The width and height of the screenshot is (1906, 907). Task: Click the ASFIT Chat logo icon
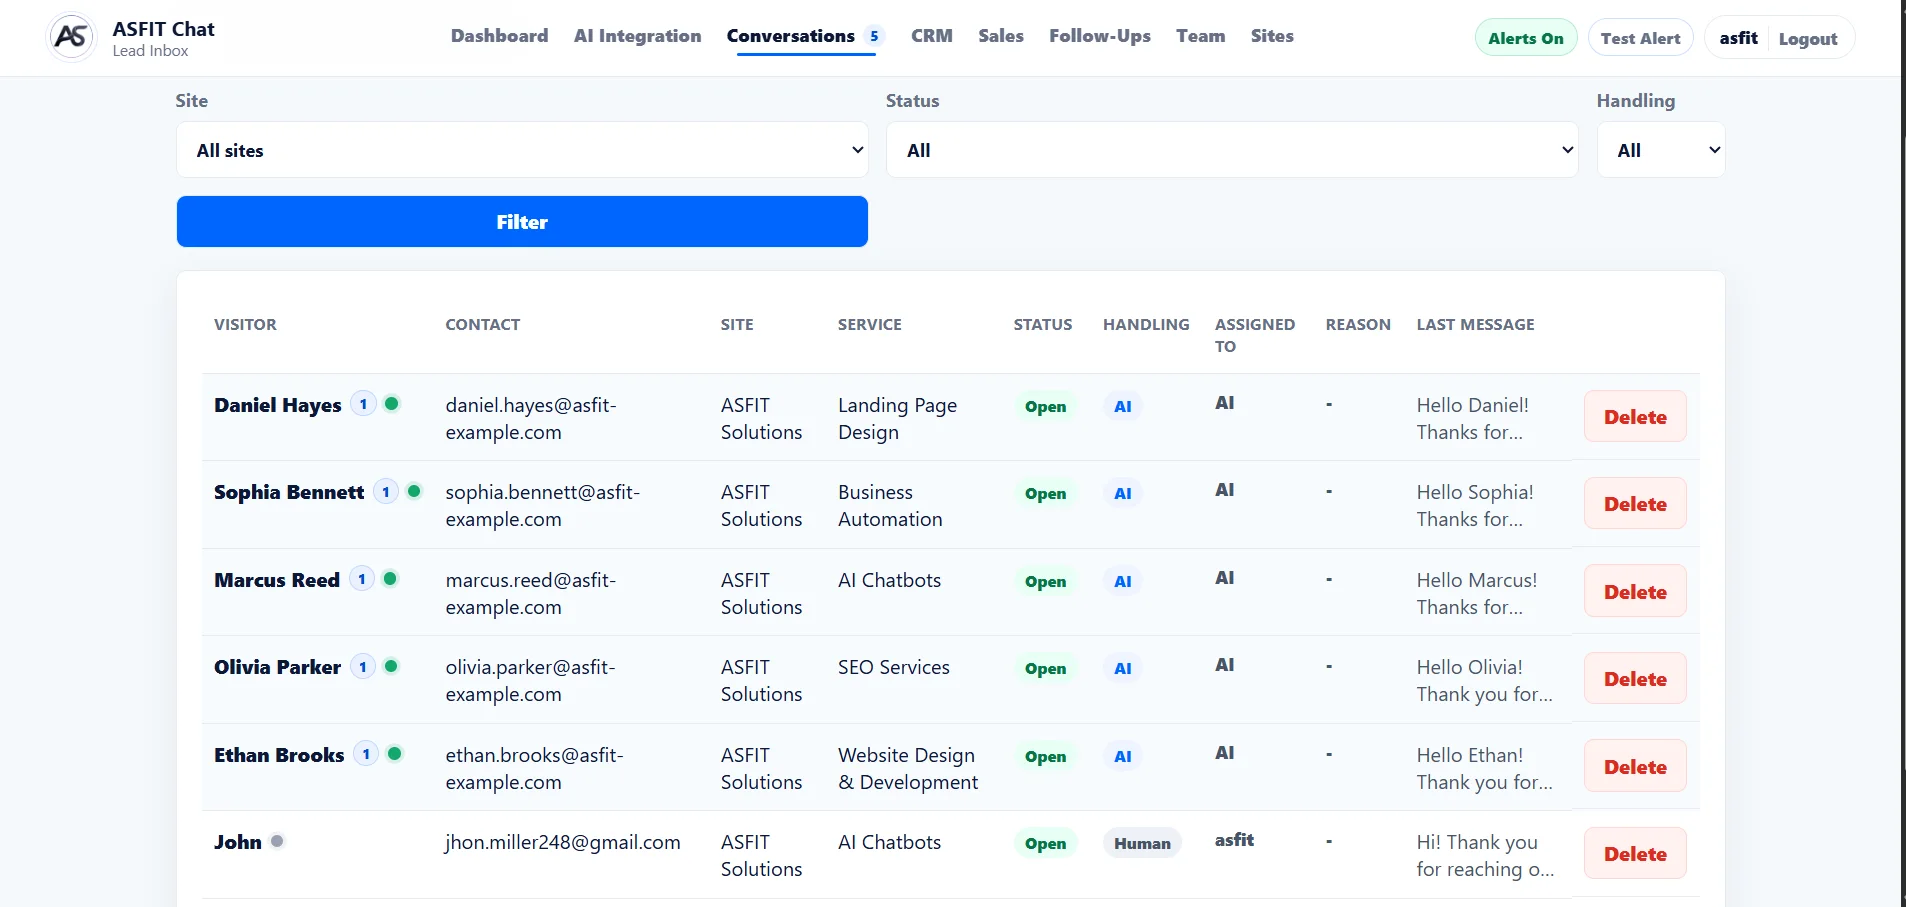(71, 37)
